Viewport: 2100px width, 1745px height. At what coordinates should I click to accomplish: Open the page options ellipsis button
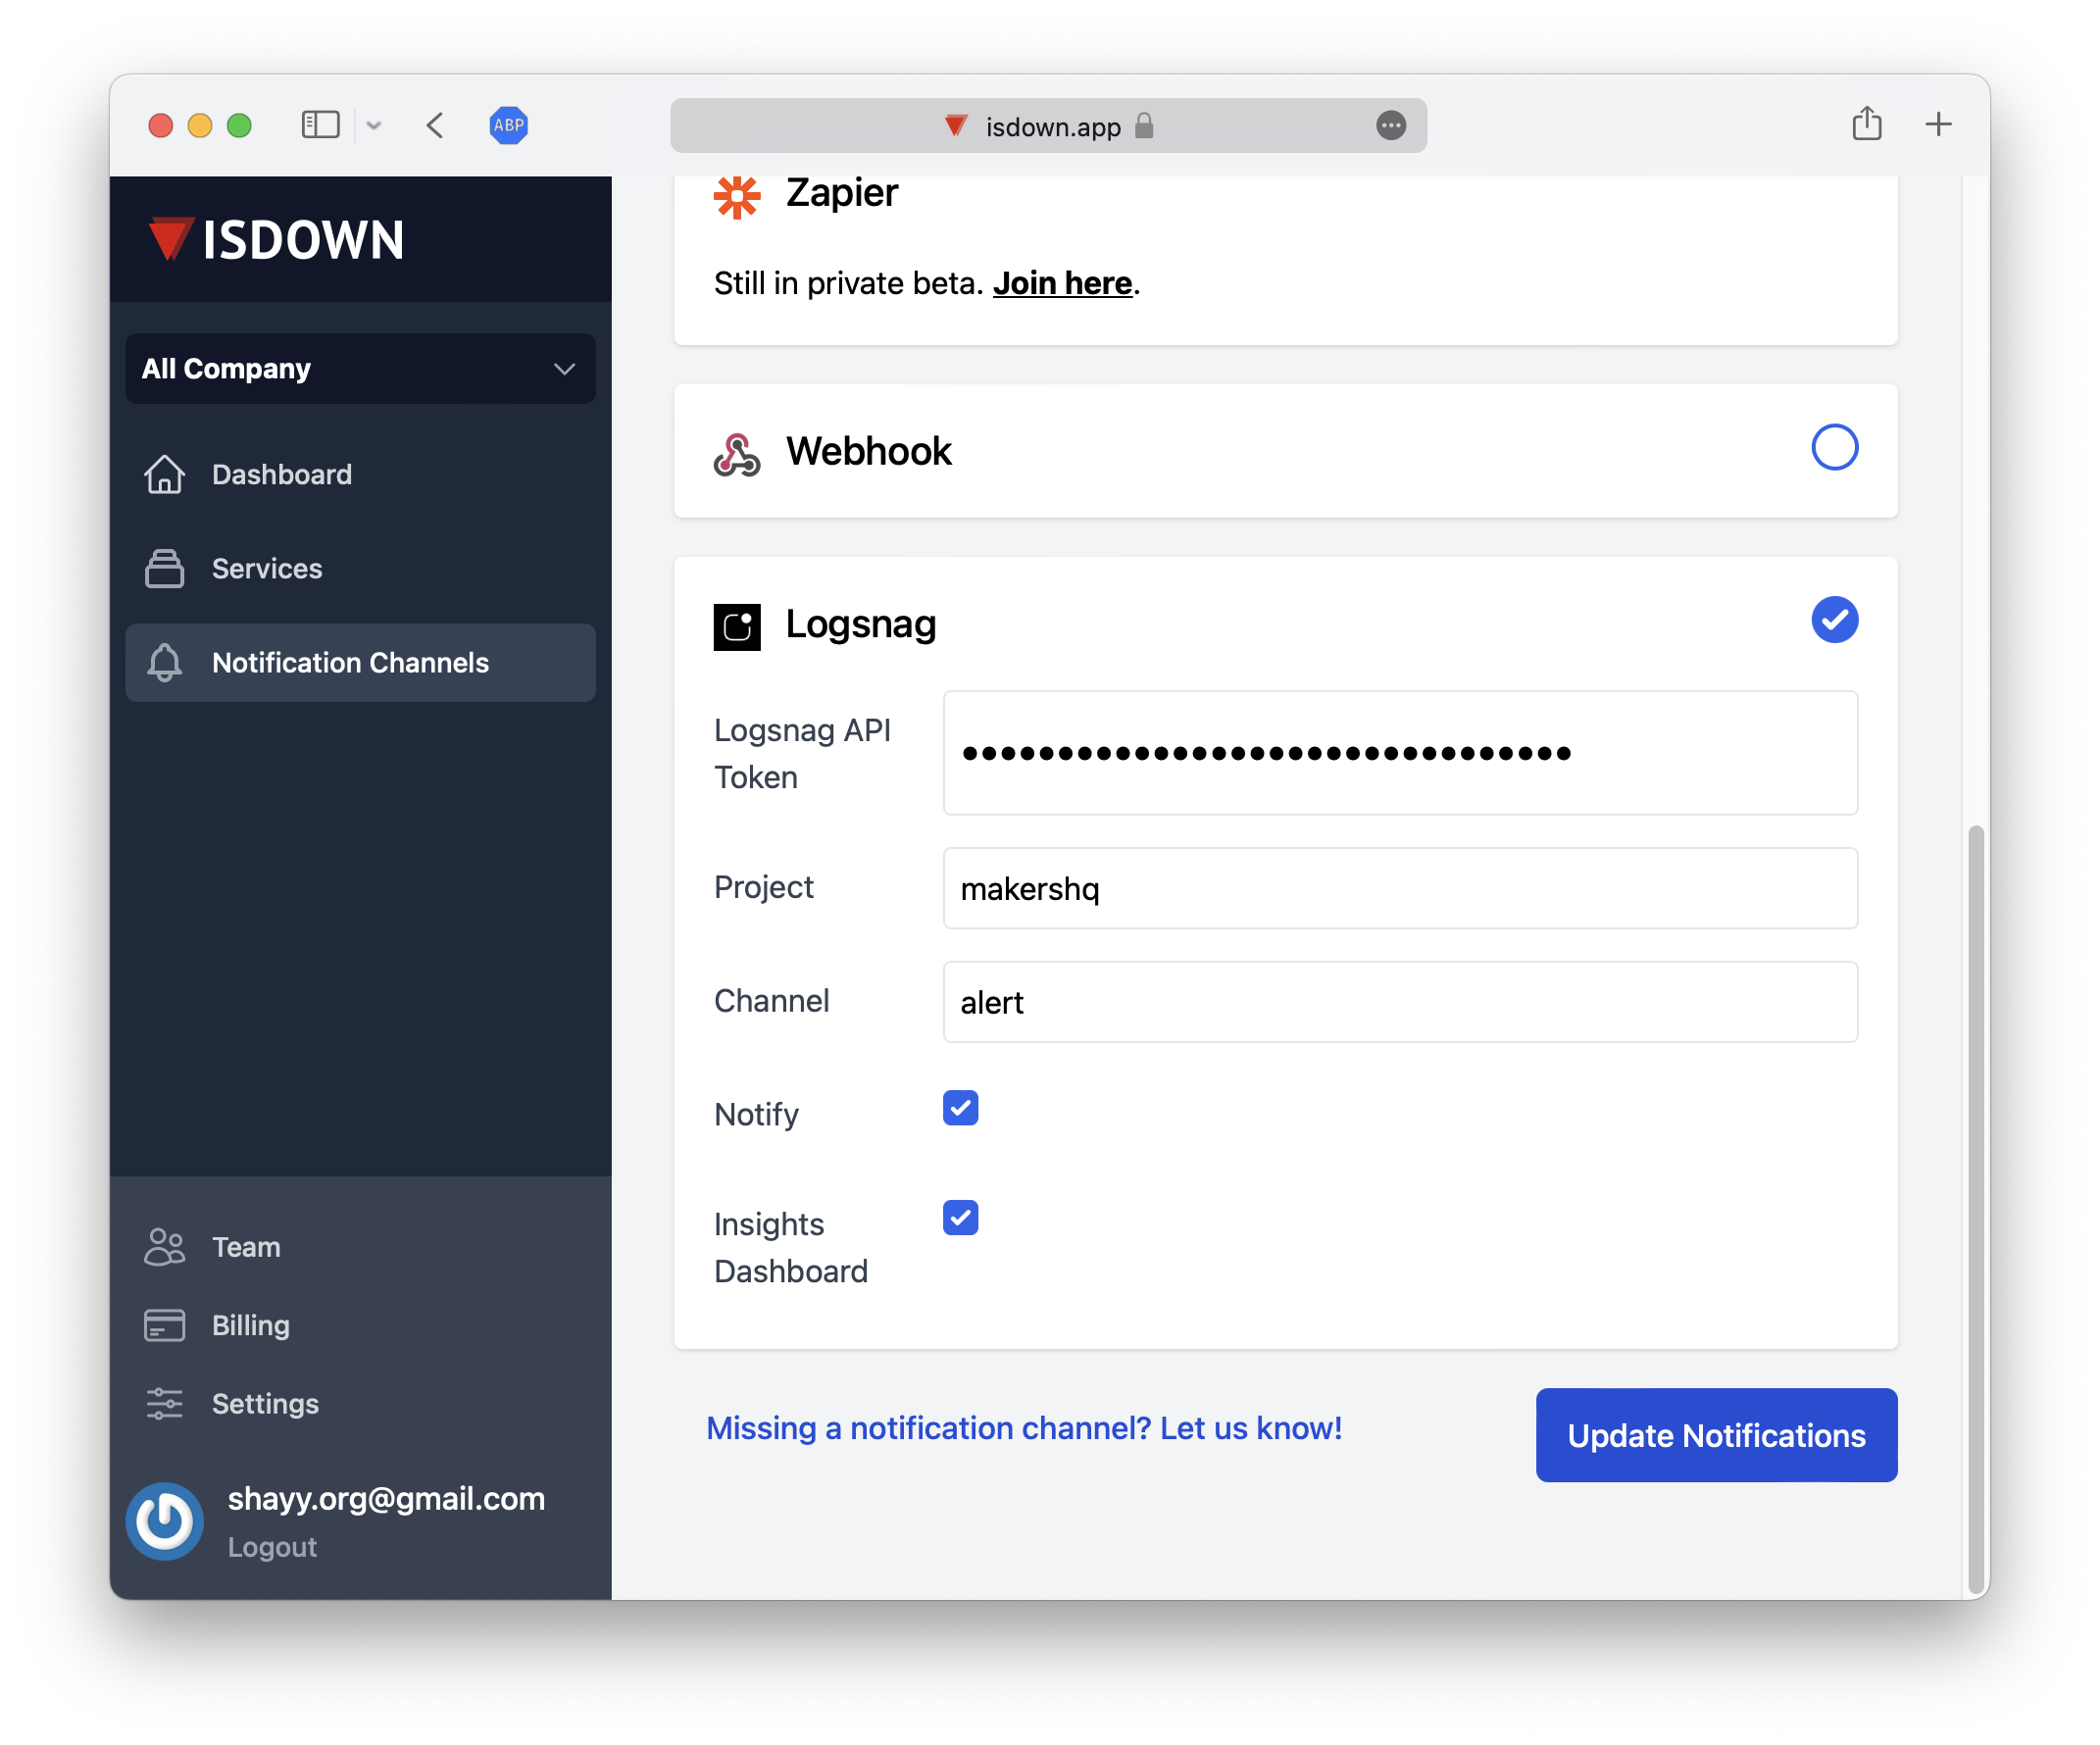1390,125
